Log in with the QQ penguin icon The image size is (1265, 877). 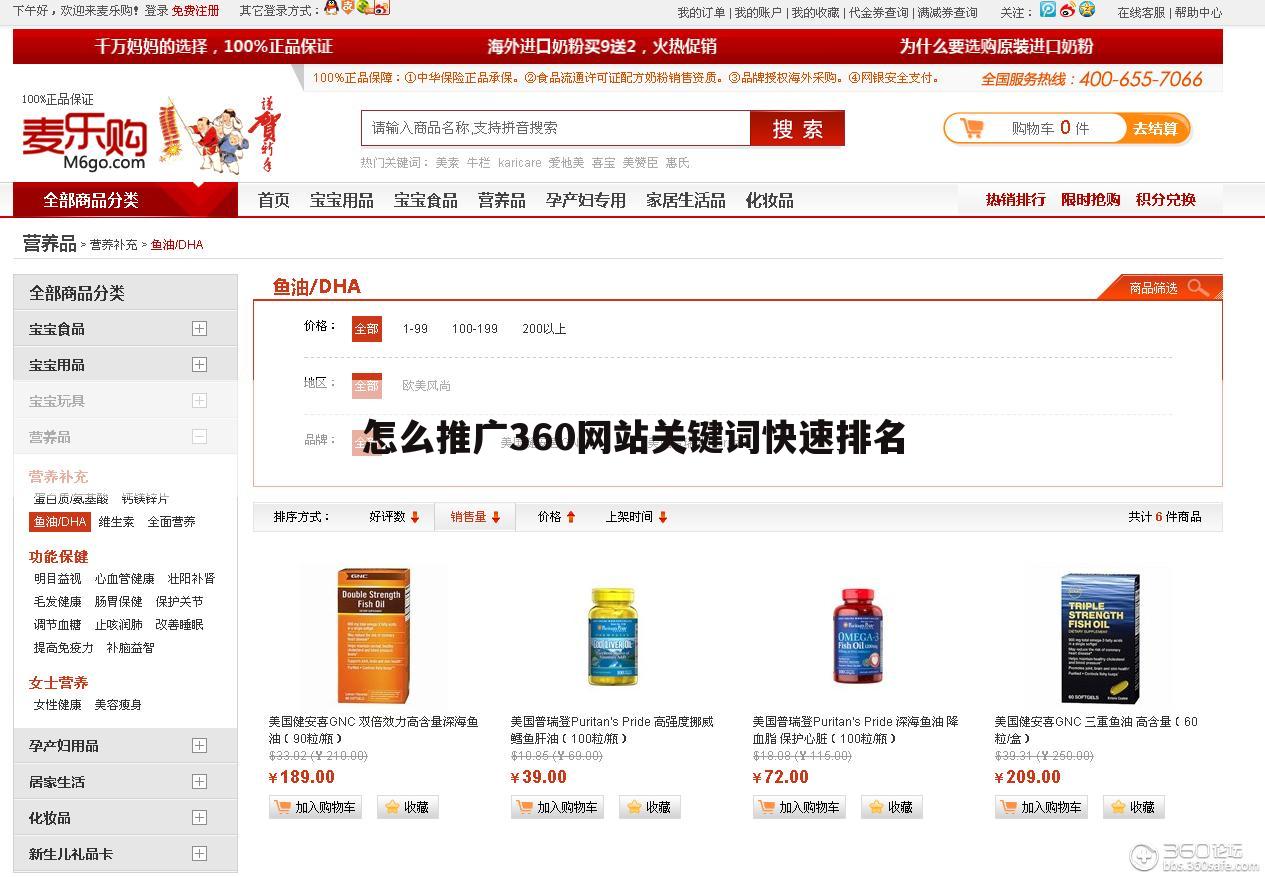(331, 9)
